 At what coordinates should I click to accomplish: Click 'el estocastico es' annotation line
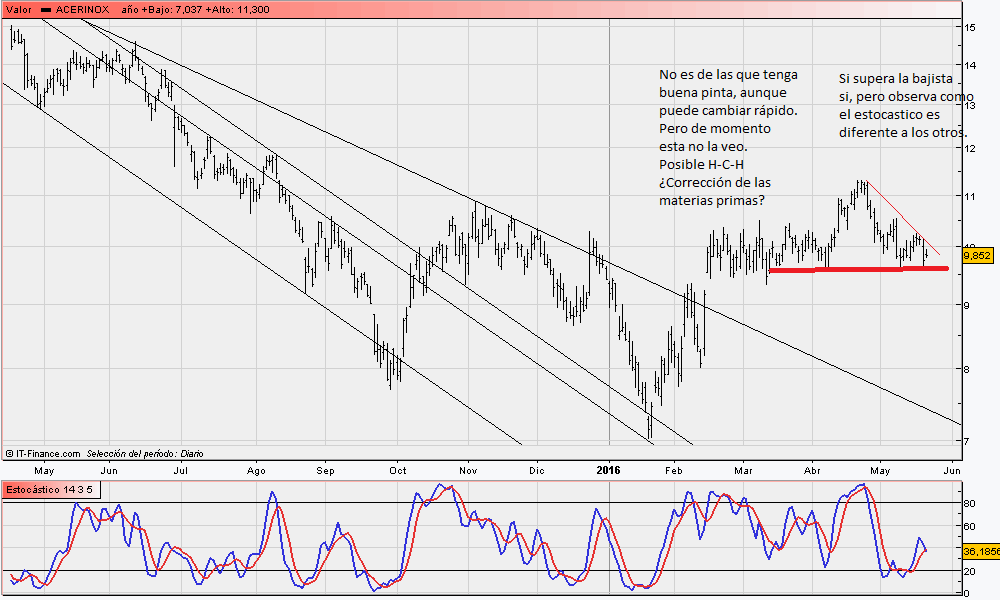coord(889,115)
